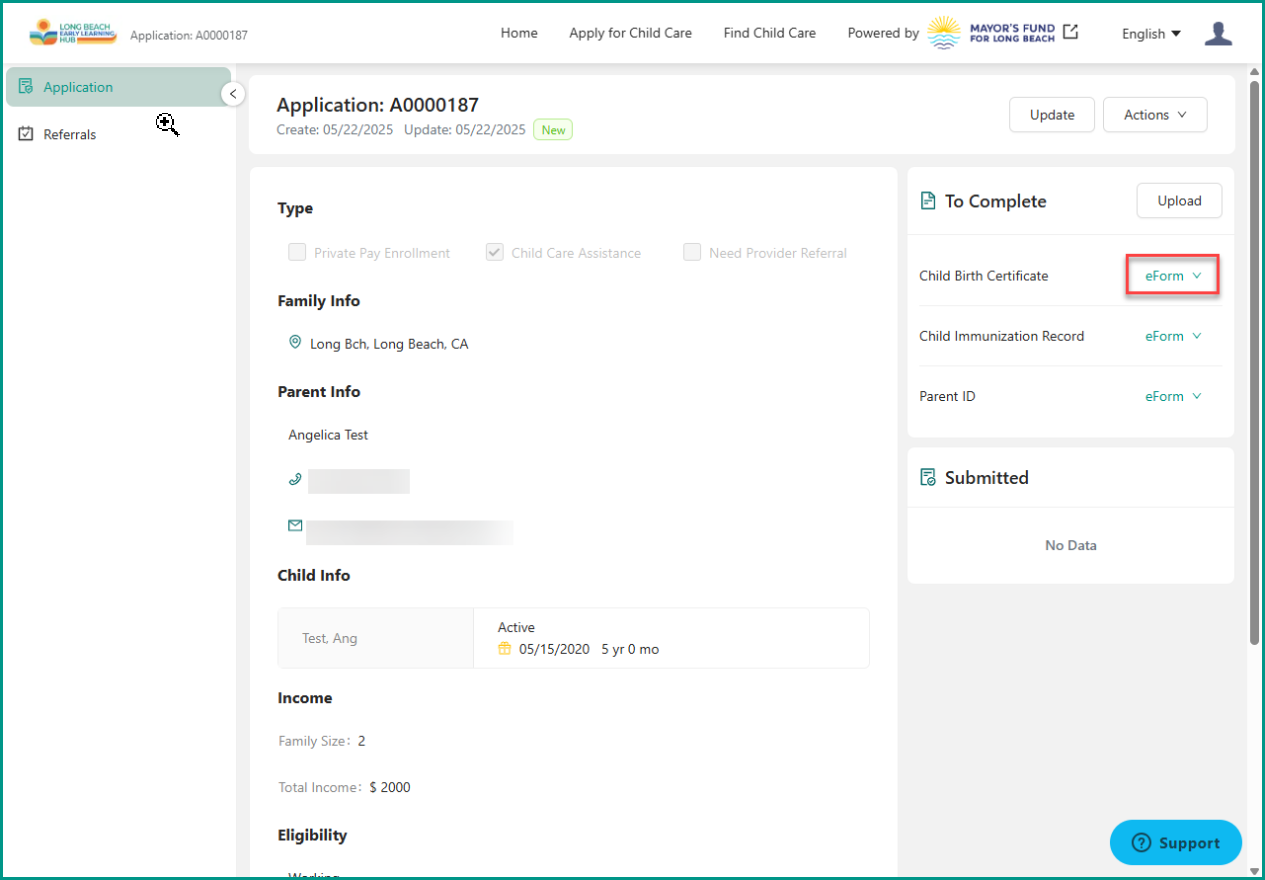This screenshot has height=880, width=1265.
Task: Click the Long Bch, Long Beach, CA address
Action: [389, 344]
